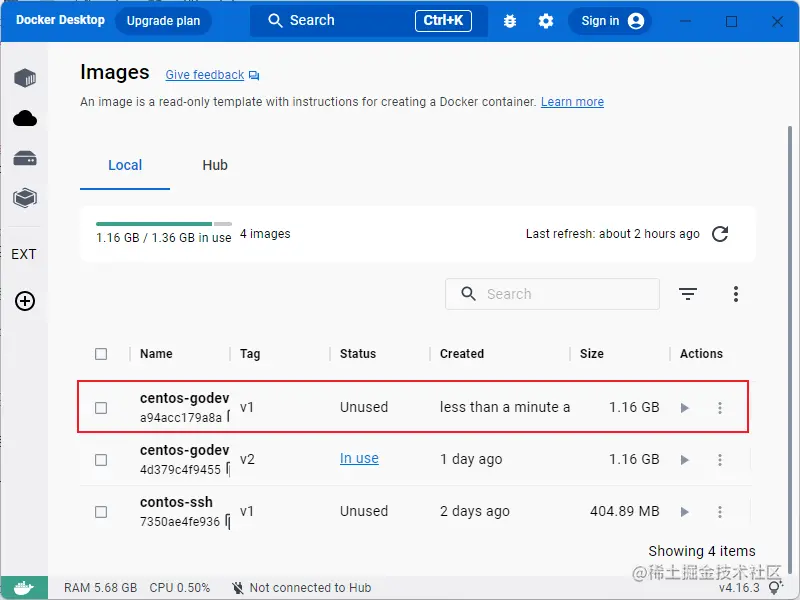Check the centos-godev v1 image checkbox
800x600 pixels.
coord(101,408)
